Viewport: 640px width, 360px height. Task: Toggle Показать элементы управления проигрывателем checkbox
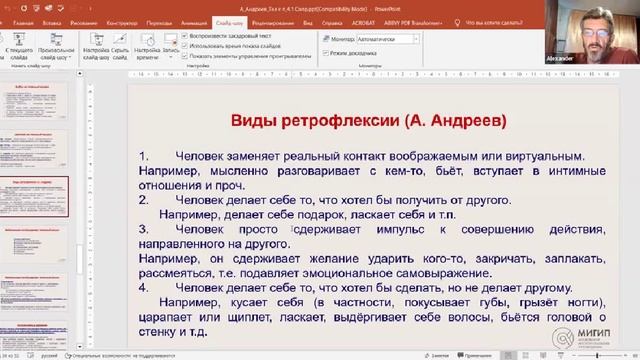click(185, 56)
